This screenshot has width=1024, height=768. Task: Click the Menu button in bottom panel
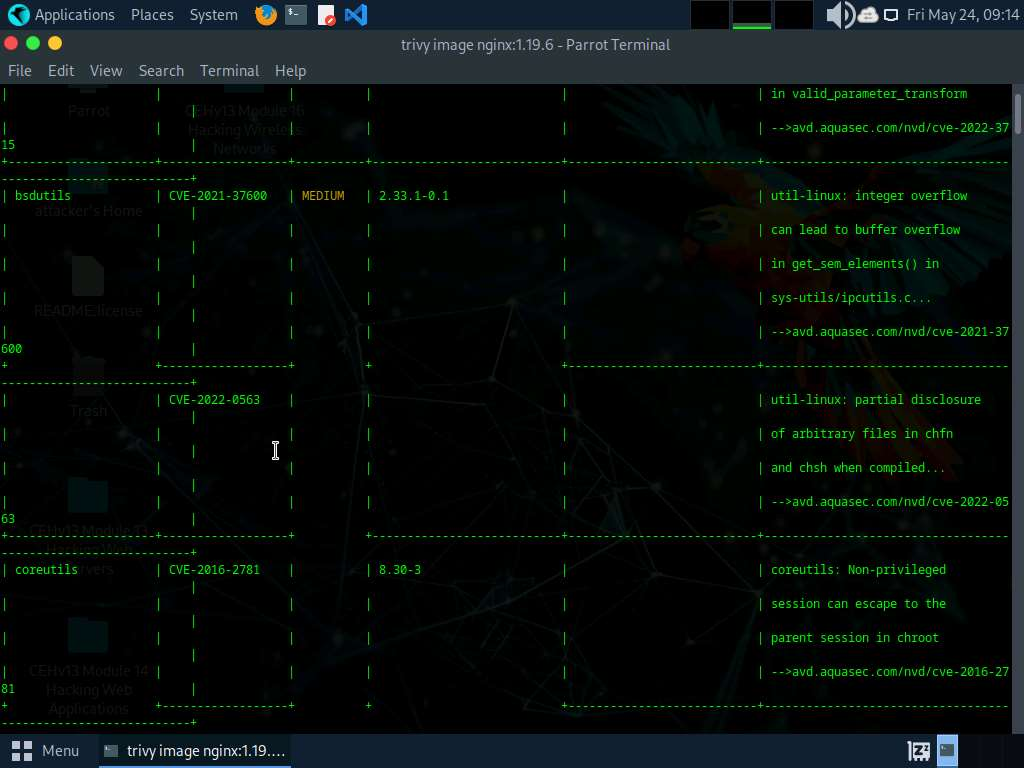pos(46,750)
